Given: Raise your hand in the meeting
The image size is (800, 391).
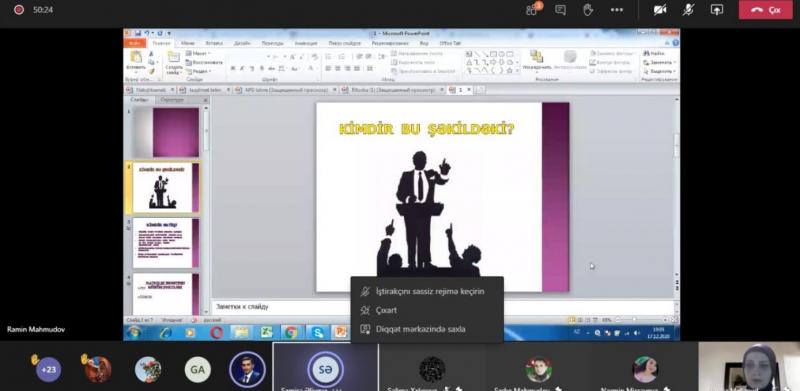Looking at the screenshot, I should [x=588, y=10].
